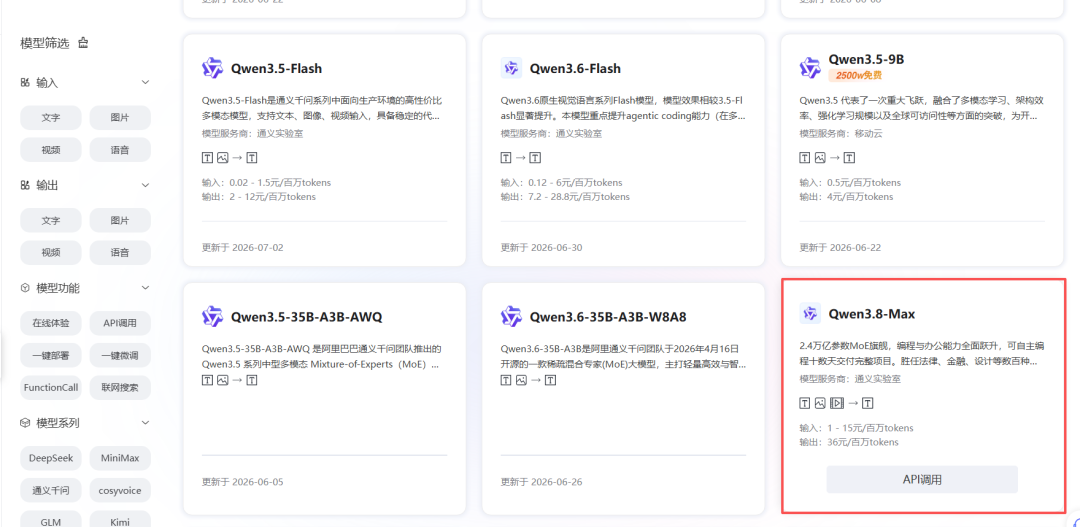Image resolution: width=1080 pixels, height=527 pixels.
Task: Click output text modality icon on Qwen3.5-Flash
Action: 252,158
